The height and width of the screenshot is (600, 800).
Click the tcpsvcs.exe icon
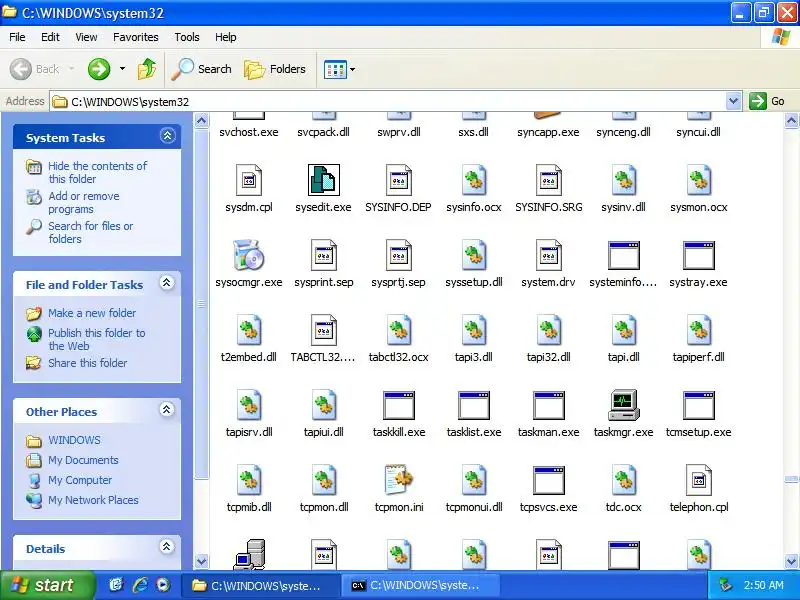[548, 480]
